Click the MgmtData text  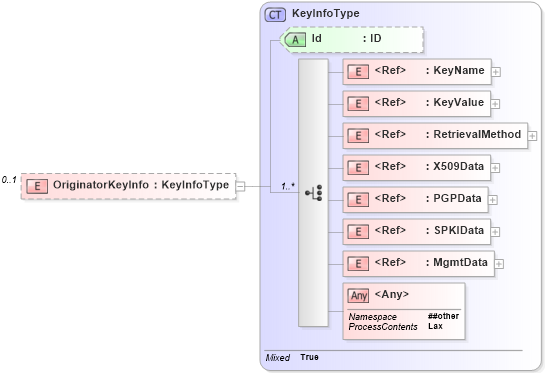pyautogui.click(x=461, y=262)
